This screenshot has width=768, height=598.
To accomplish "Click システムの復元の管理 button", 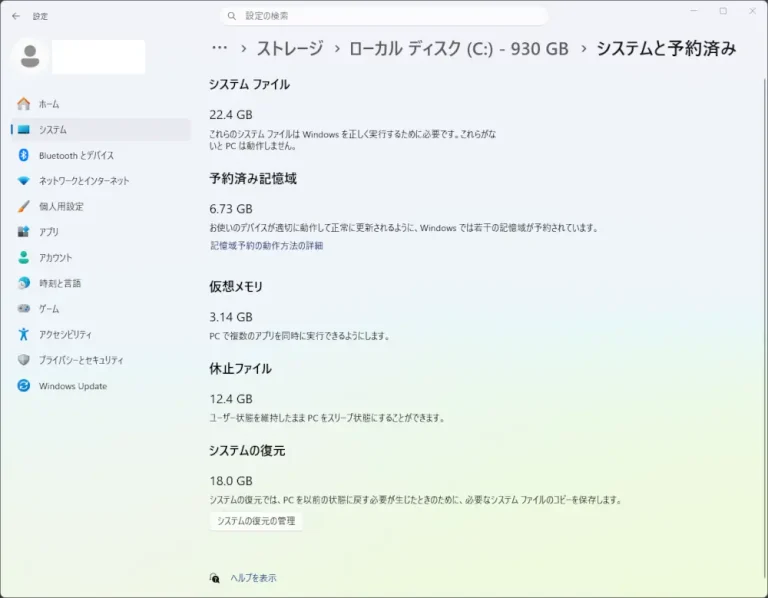I will click(256, 521).
